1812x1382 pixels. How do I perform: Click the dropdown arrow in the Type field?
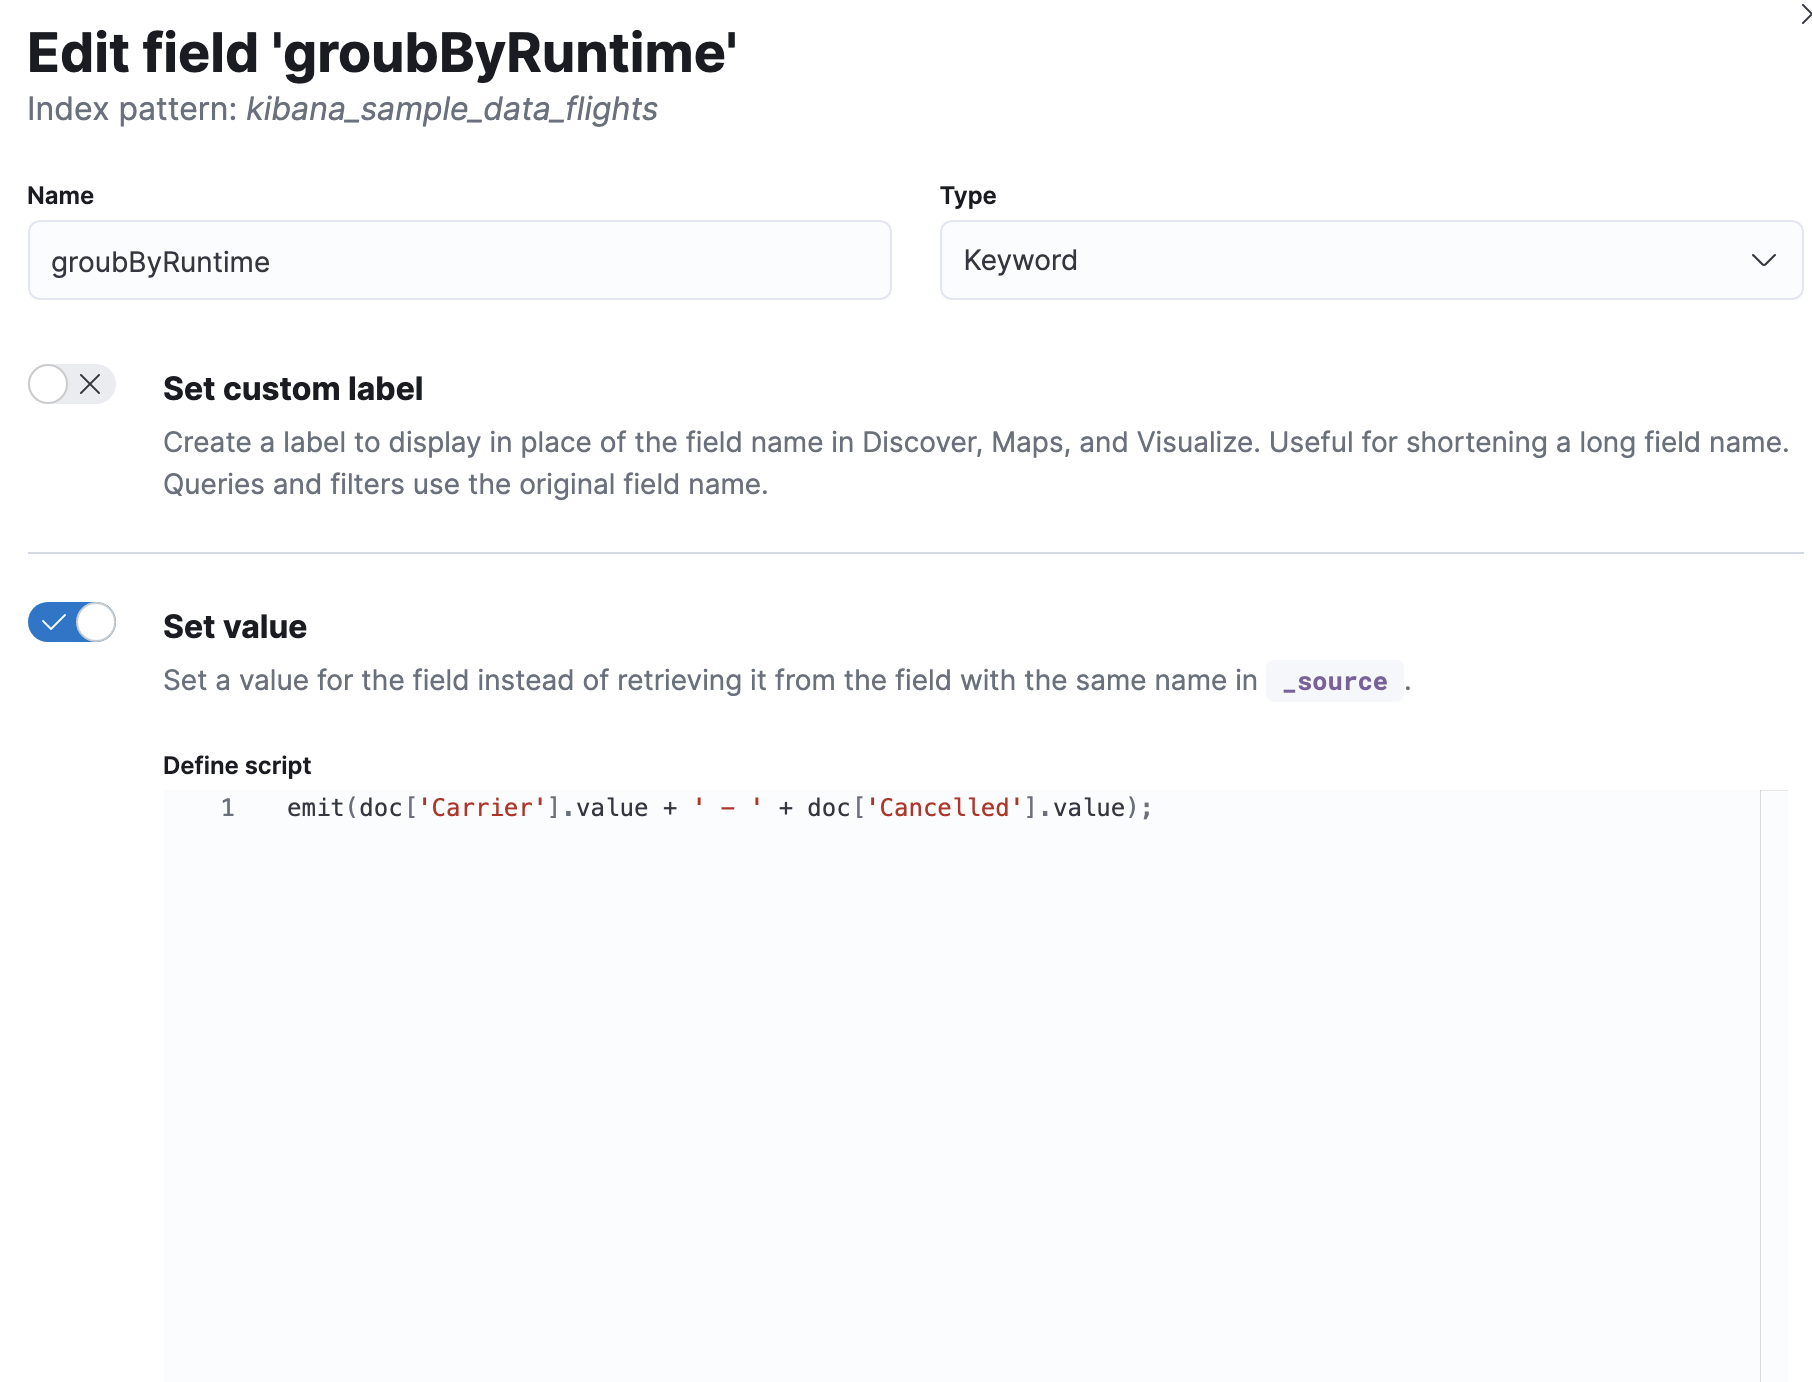(1763, 261)
